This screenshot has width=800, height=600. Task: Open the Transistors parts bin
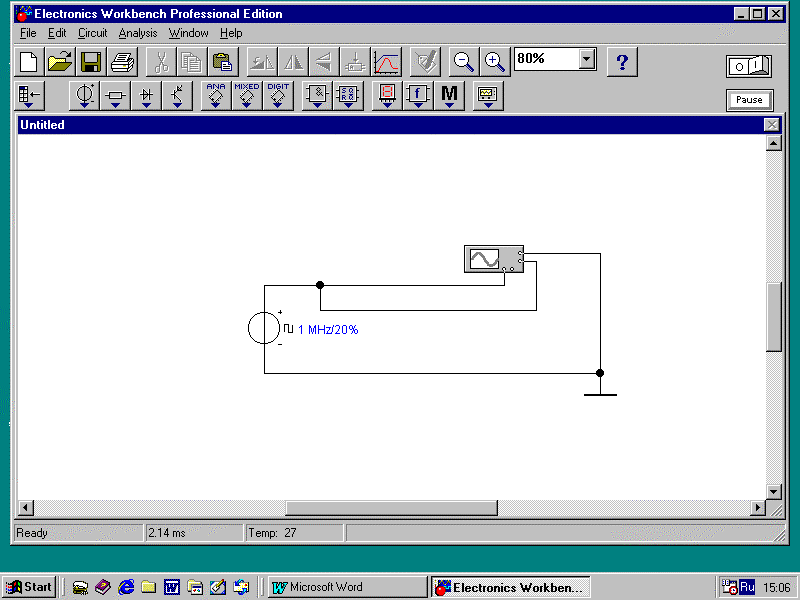(x=178, y=95)
